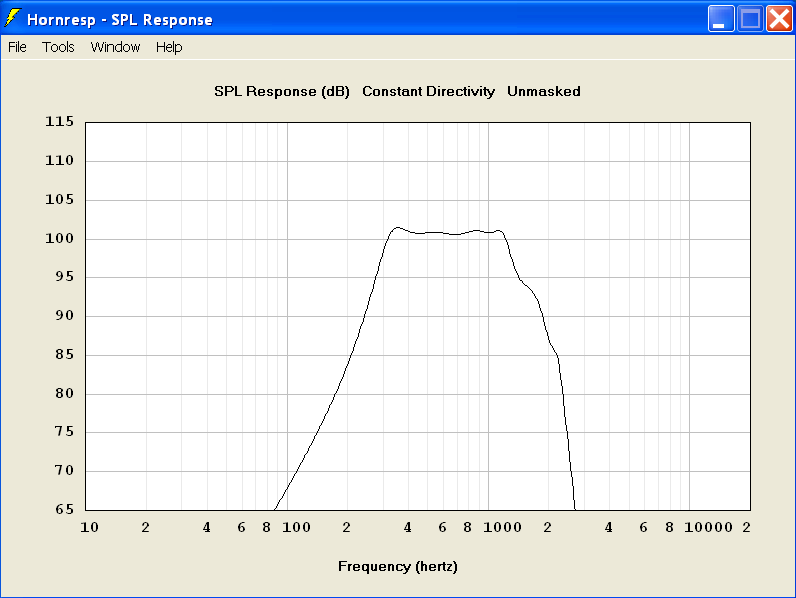
Task: Click the 10000 frequency axis label
Action: 708,527
